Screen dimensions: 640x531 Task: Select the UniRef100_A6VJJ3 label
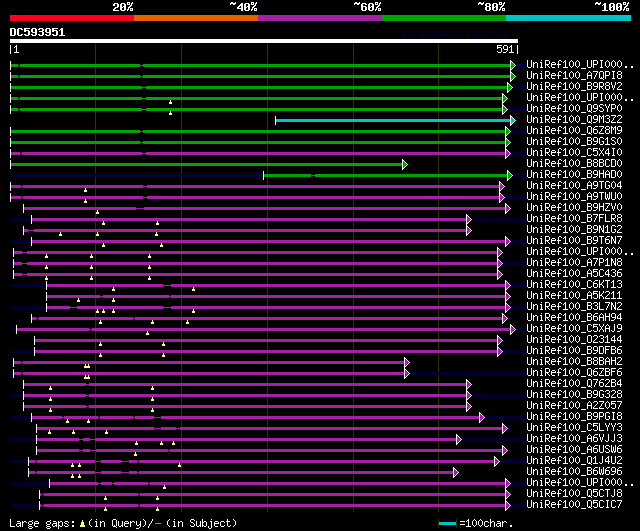574,439
